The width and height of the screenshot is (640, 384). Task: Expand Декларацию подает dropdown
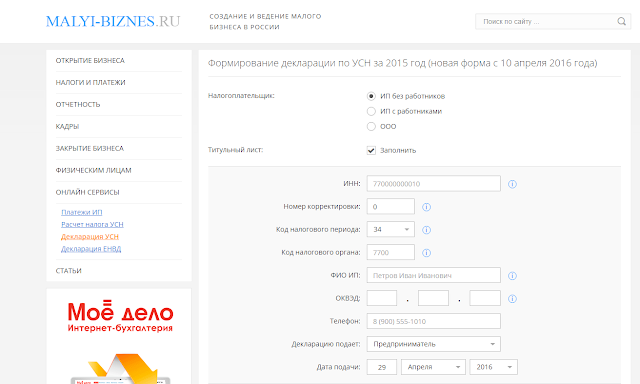coord(433,344)
